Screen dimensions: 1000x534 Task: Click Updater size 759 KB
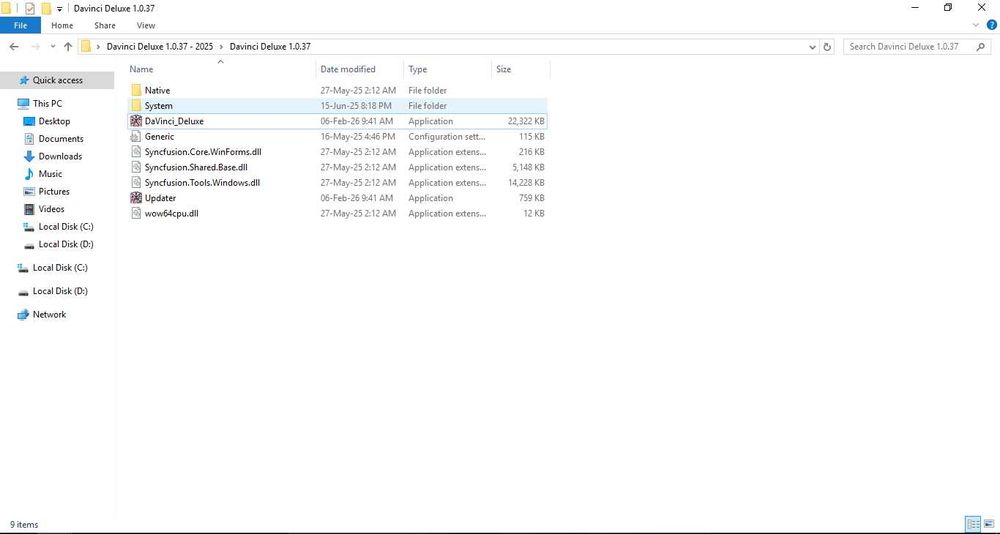(x=531, y=198)
